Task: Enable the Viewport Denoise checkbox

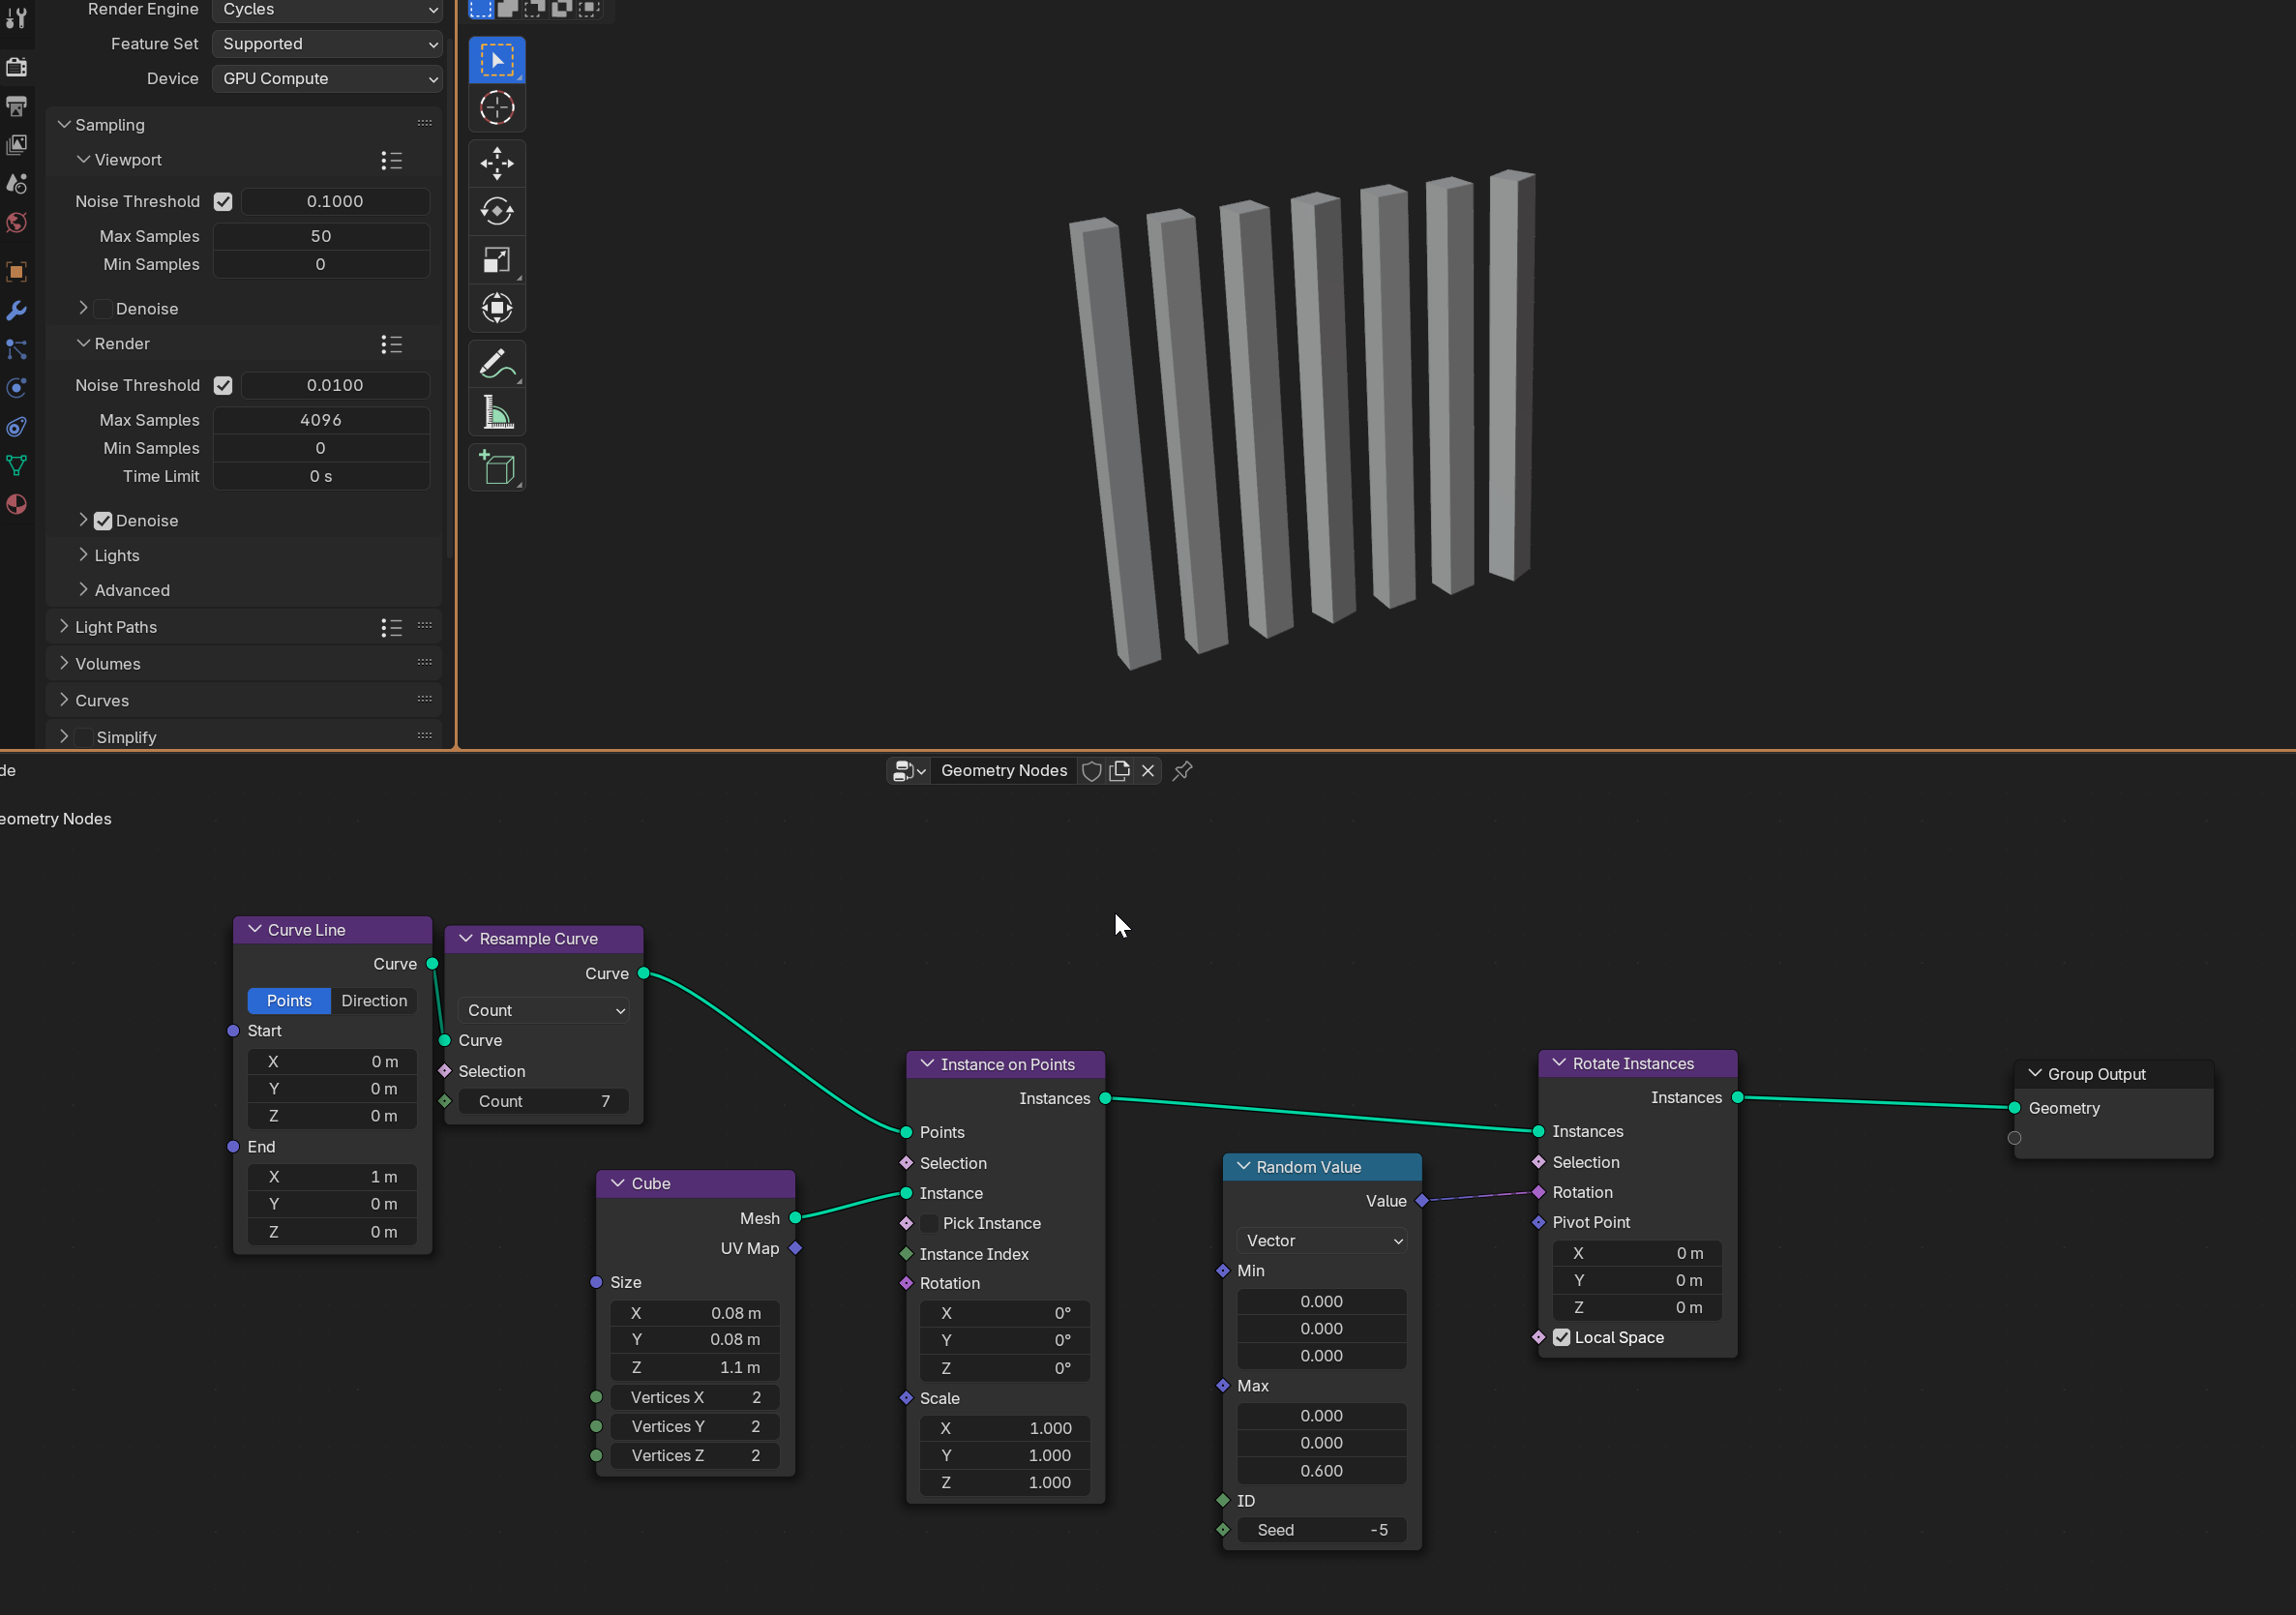Action: [103, 309]
